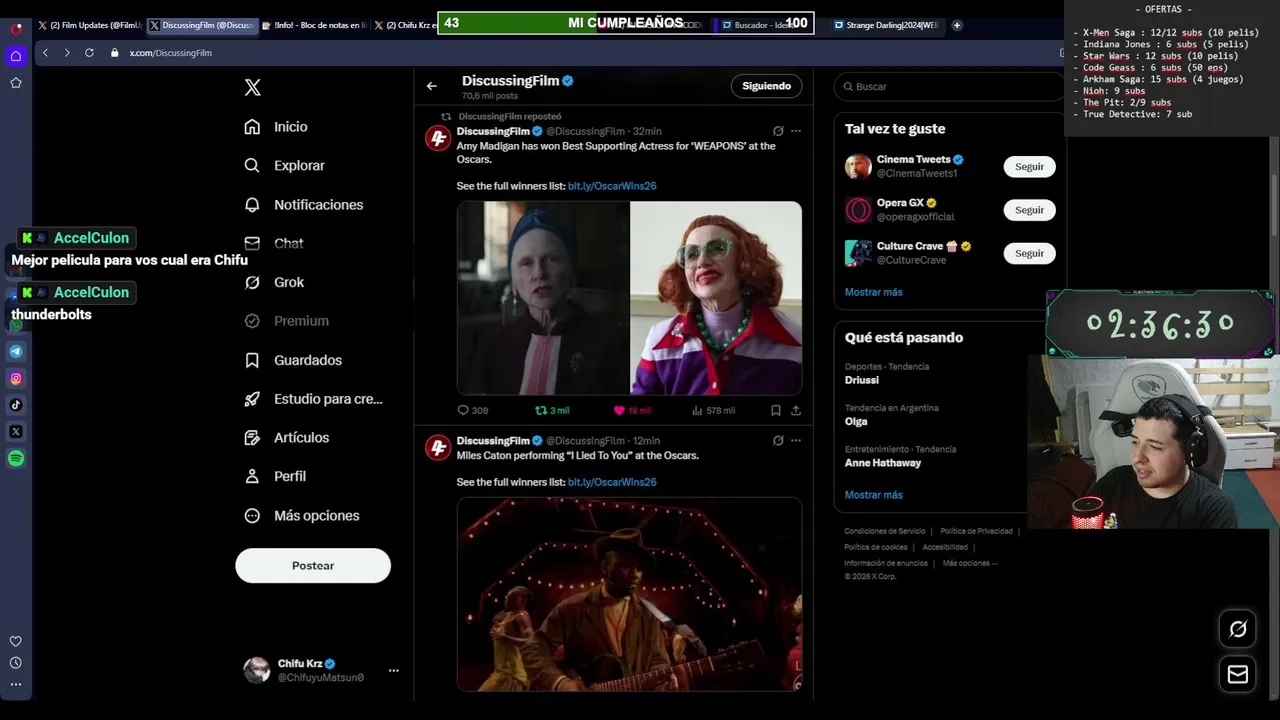Unlike the tweet with 19 mil likes
This screenshot has width=1280, height=720.
[632, 410]
